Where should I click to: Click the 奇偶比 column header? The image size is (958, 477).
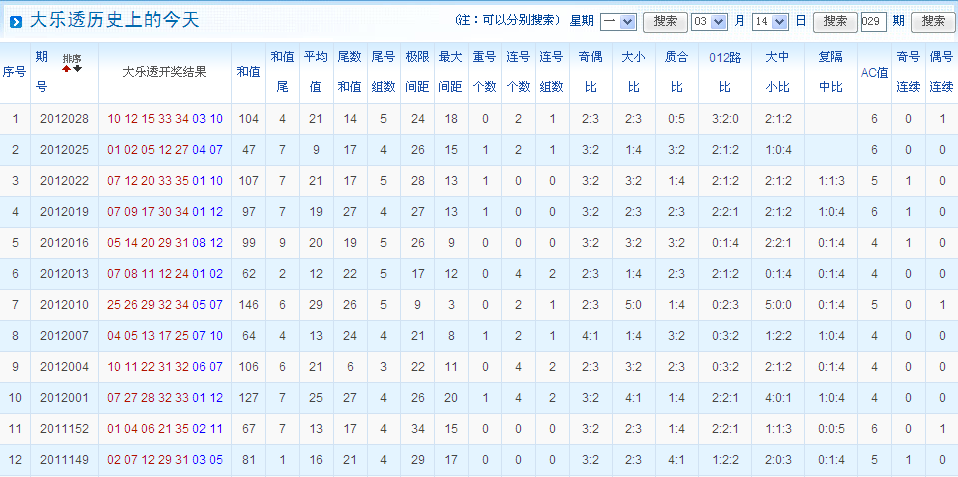coord(591,72)
